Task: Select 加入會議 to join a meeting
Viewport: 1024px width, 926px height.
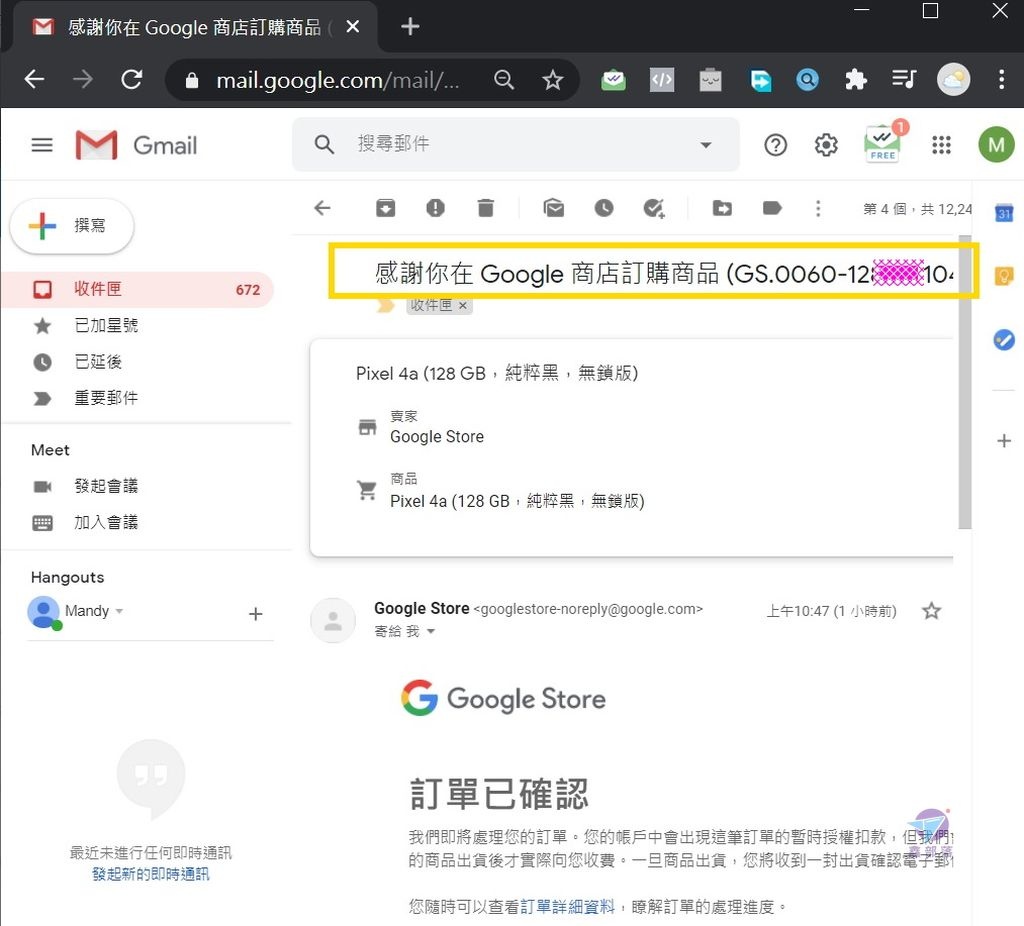Action: coord(106,522)
